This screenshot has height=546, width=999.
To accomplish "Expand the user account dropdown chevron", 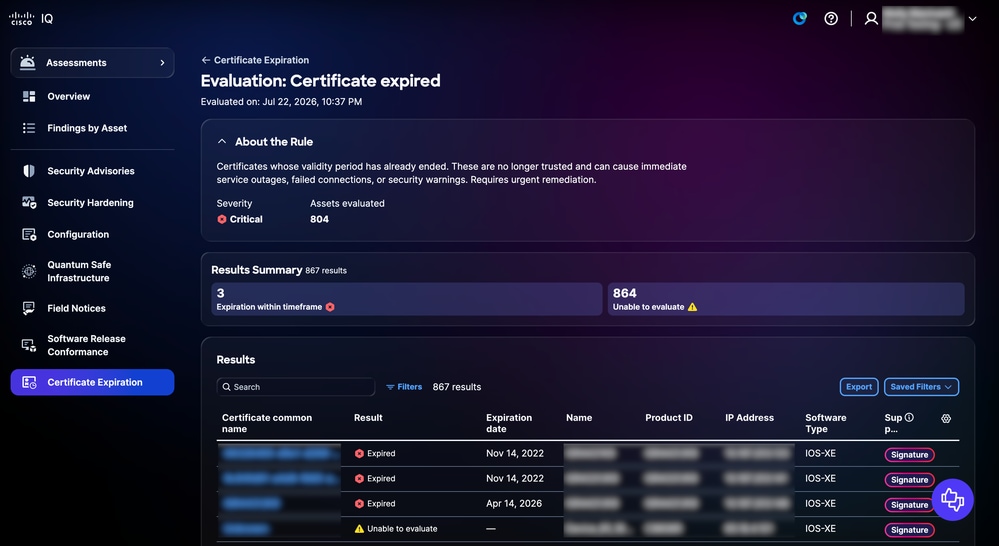I will click(x=972, y=19).
